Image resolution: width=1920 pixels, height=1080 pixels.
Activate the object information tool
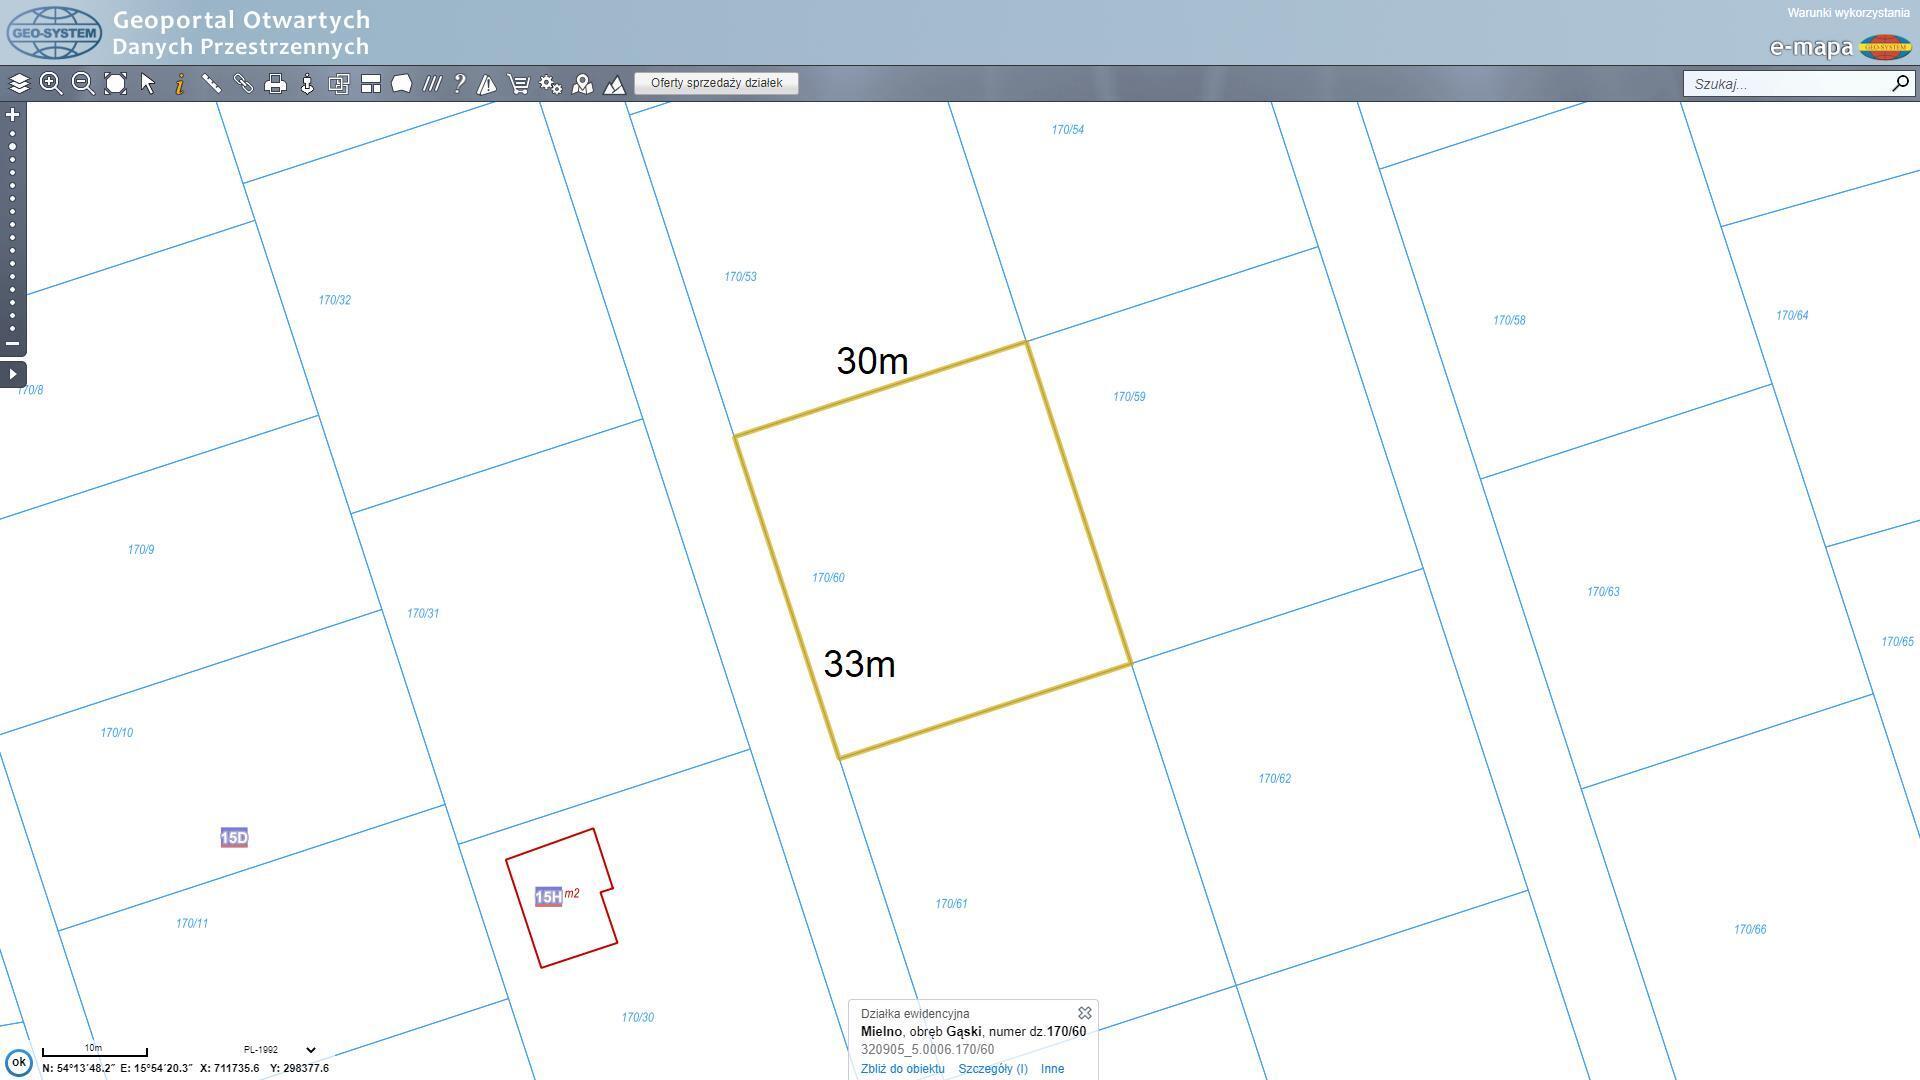[180, 84]
